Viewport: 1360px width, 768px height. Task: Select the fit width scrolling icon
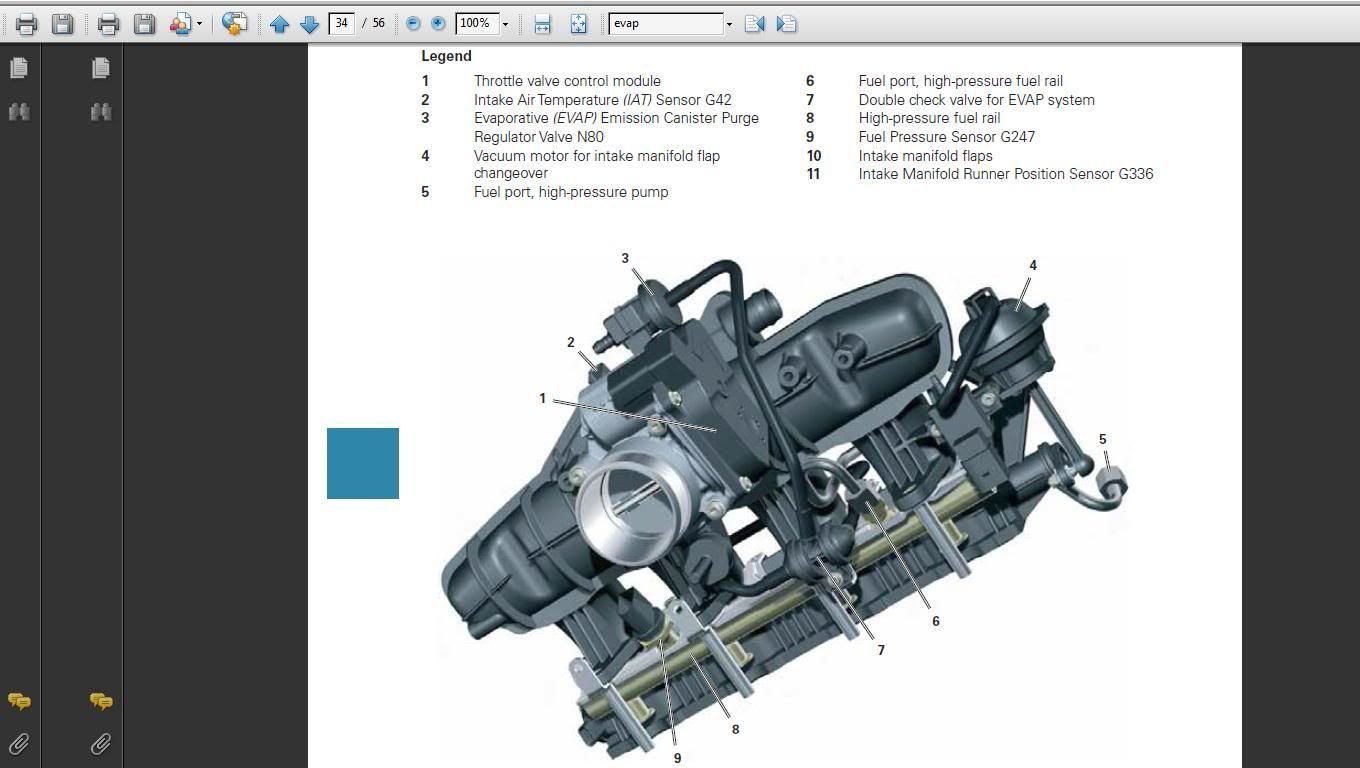(542, 24)
